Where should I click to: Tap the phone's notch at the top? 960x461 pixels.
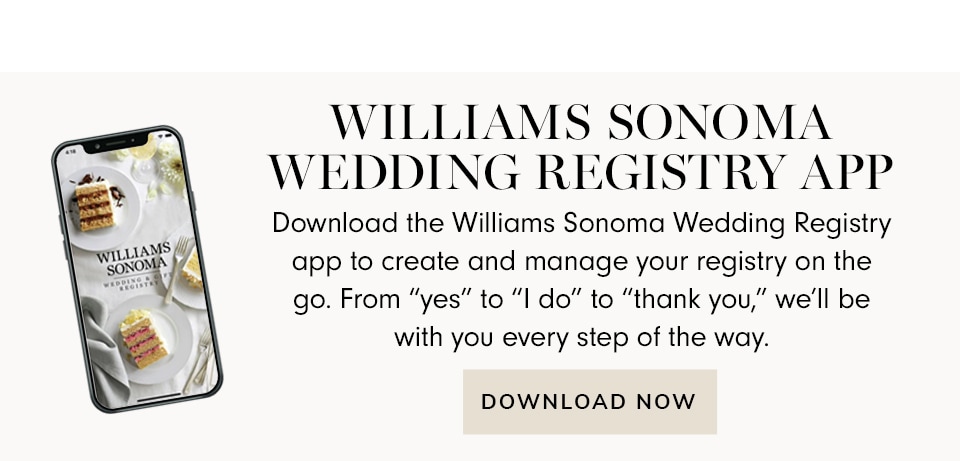[117, 142]
